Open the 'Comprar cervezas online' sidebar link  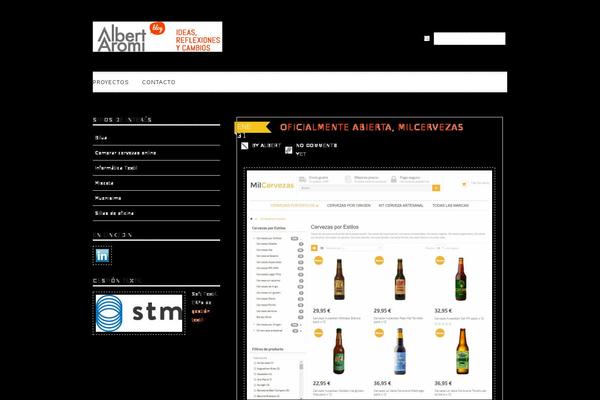[x=126, y=153]
